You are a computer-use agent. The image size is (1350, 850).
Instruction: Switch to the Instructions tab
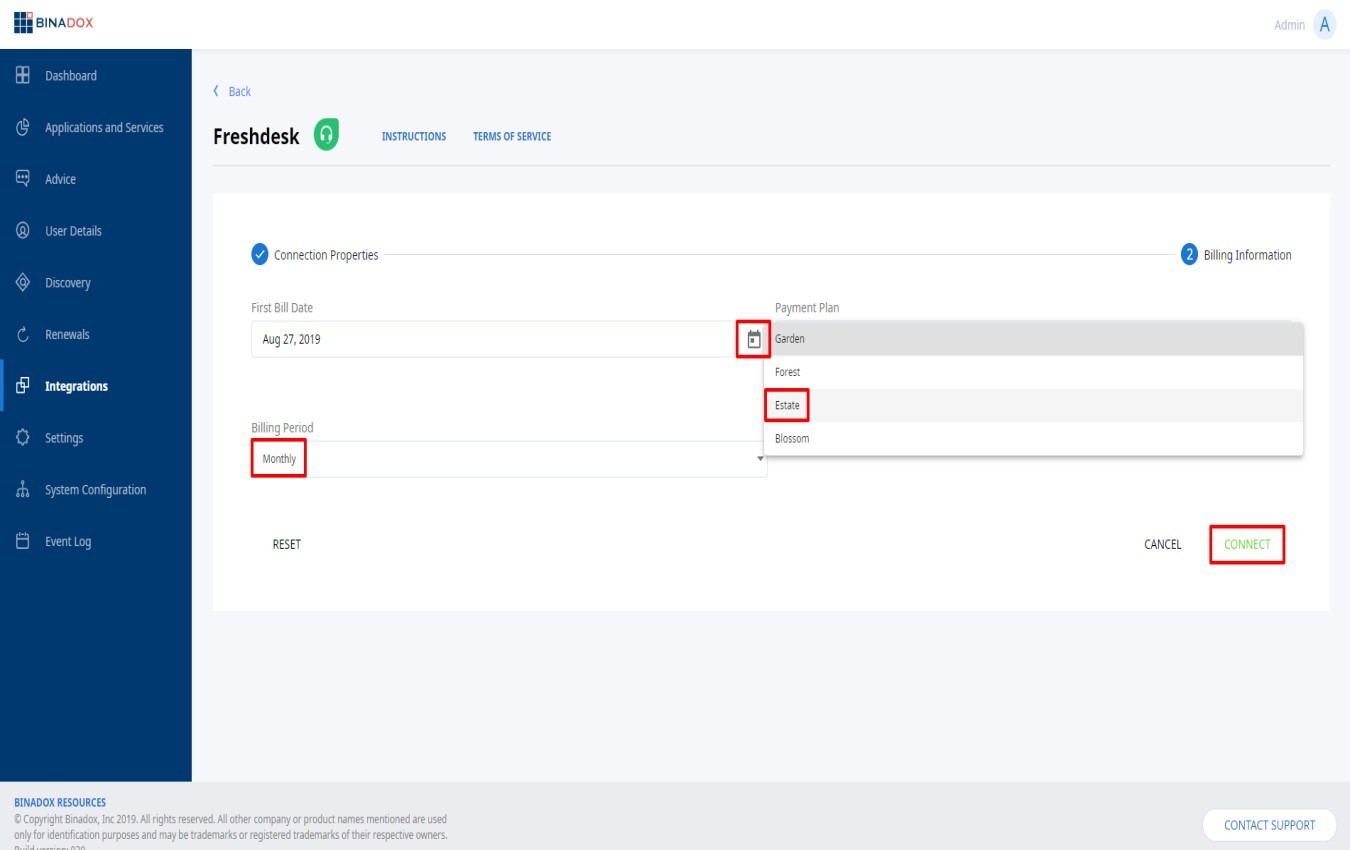tap(414, 136)
